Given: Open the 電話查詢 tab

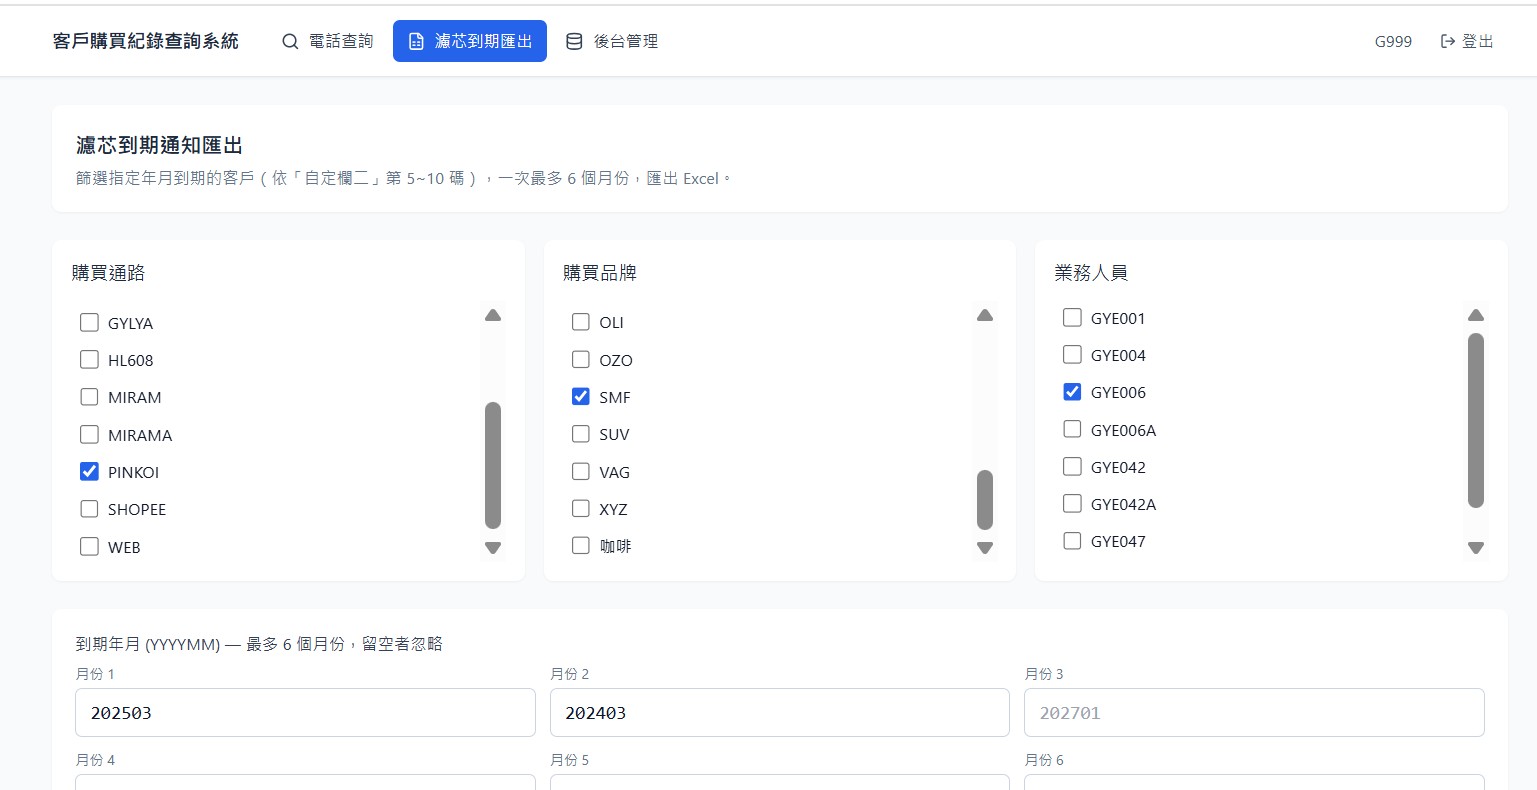Looking at the screenshot, I should [328, 41].
